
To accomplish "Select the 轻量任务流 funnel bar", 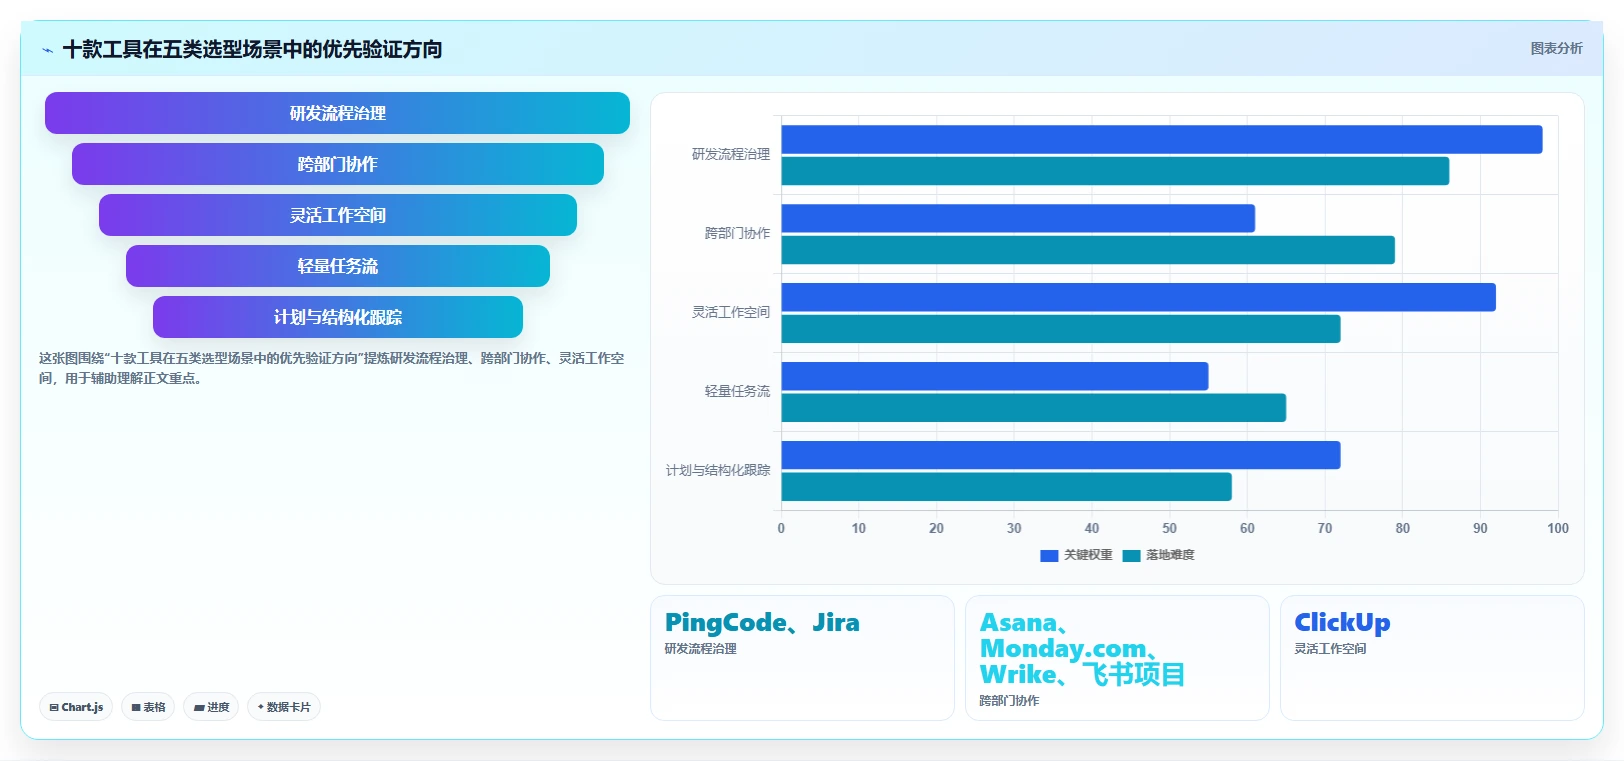I will [337, 266].
